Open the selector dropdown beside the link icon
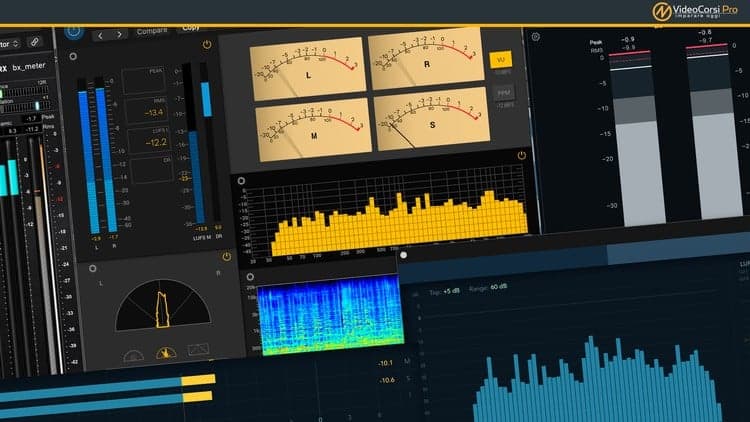 (x=10, y=44)
